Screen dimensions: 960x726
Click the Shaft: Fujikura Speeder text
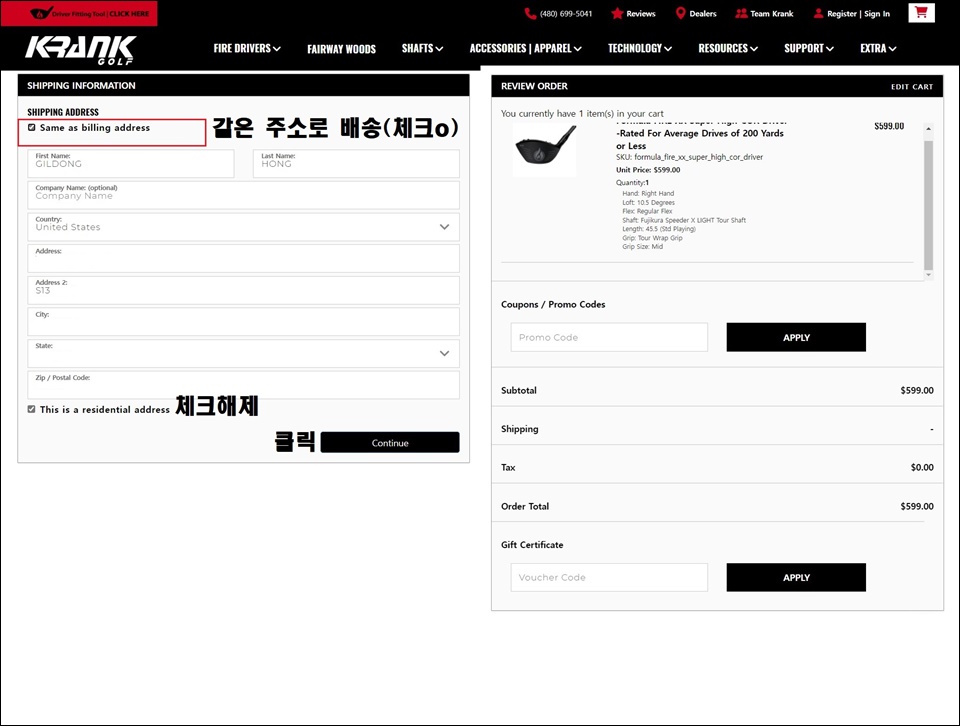(x=684, y=220)
